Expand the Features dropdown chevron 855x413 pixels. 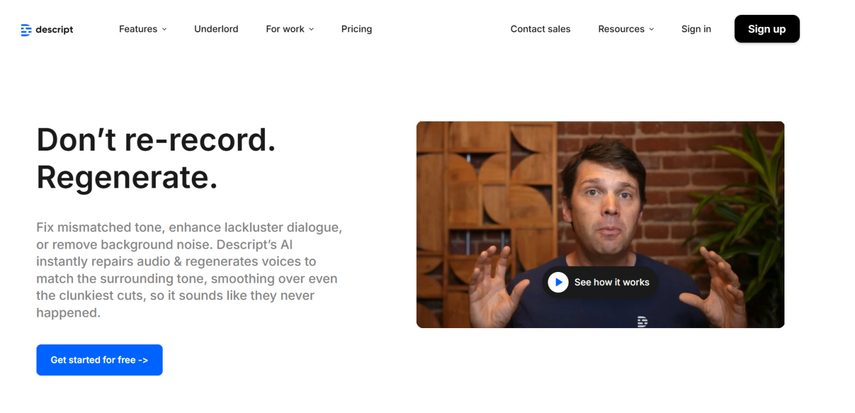164,30
